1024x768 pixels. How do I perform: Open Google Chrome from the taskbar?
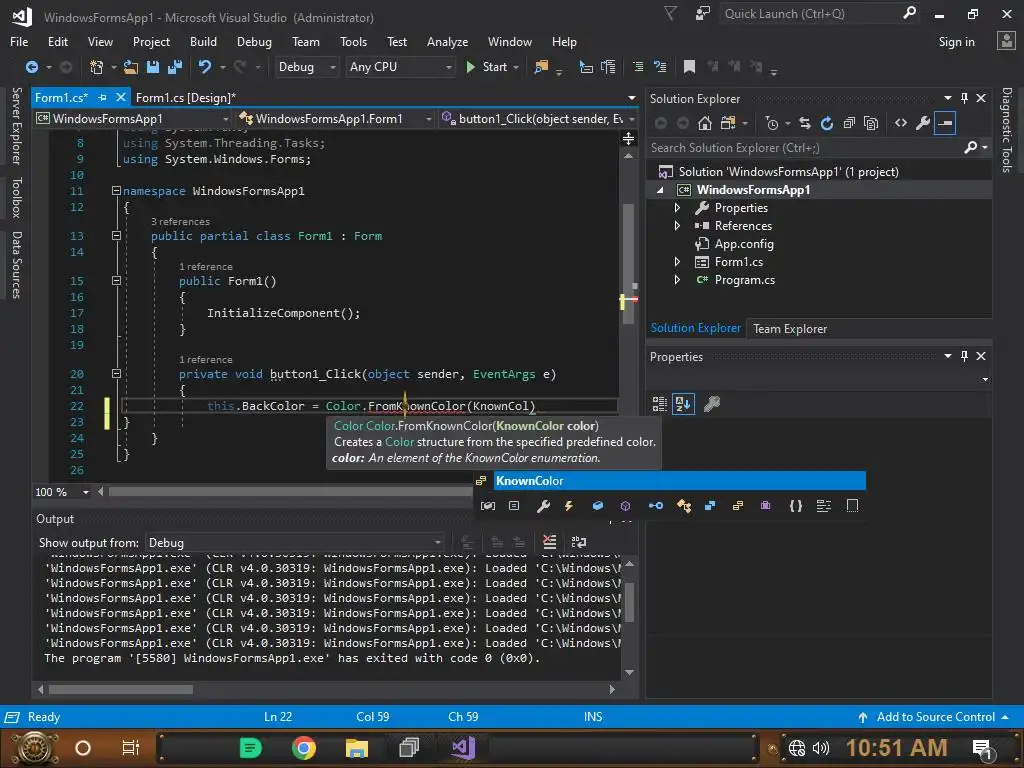(304, 748)
